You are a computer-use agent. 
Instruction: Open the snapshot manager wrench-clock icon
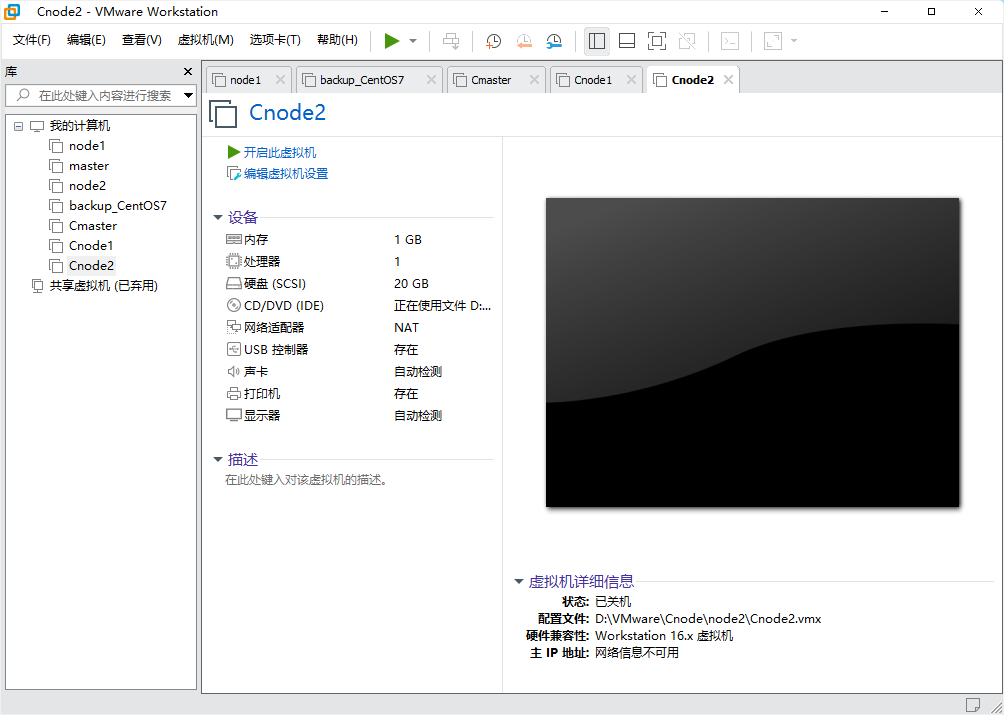click(x=554, y=41)
